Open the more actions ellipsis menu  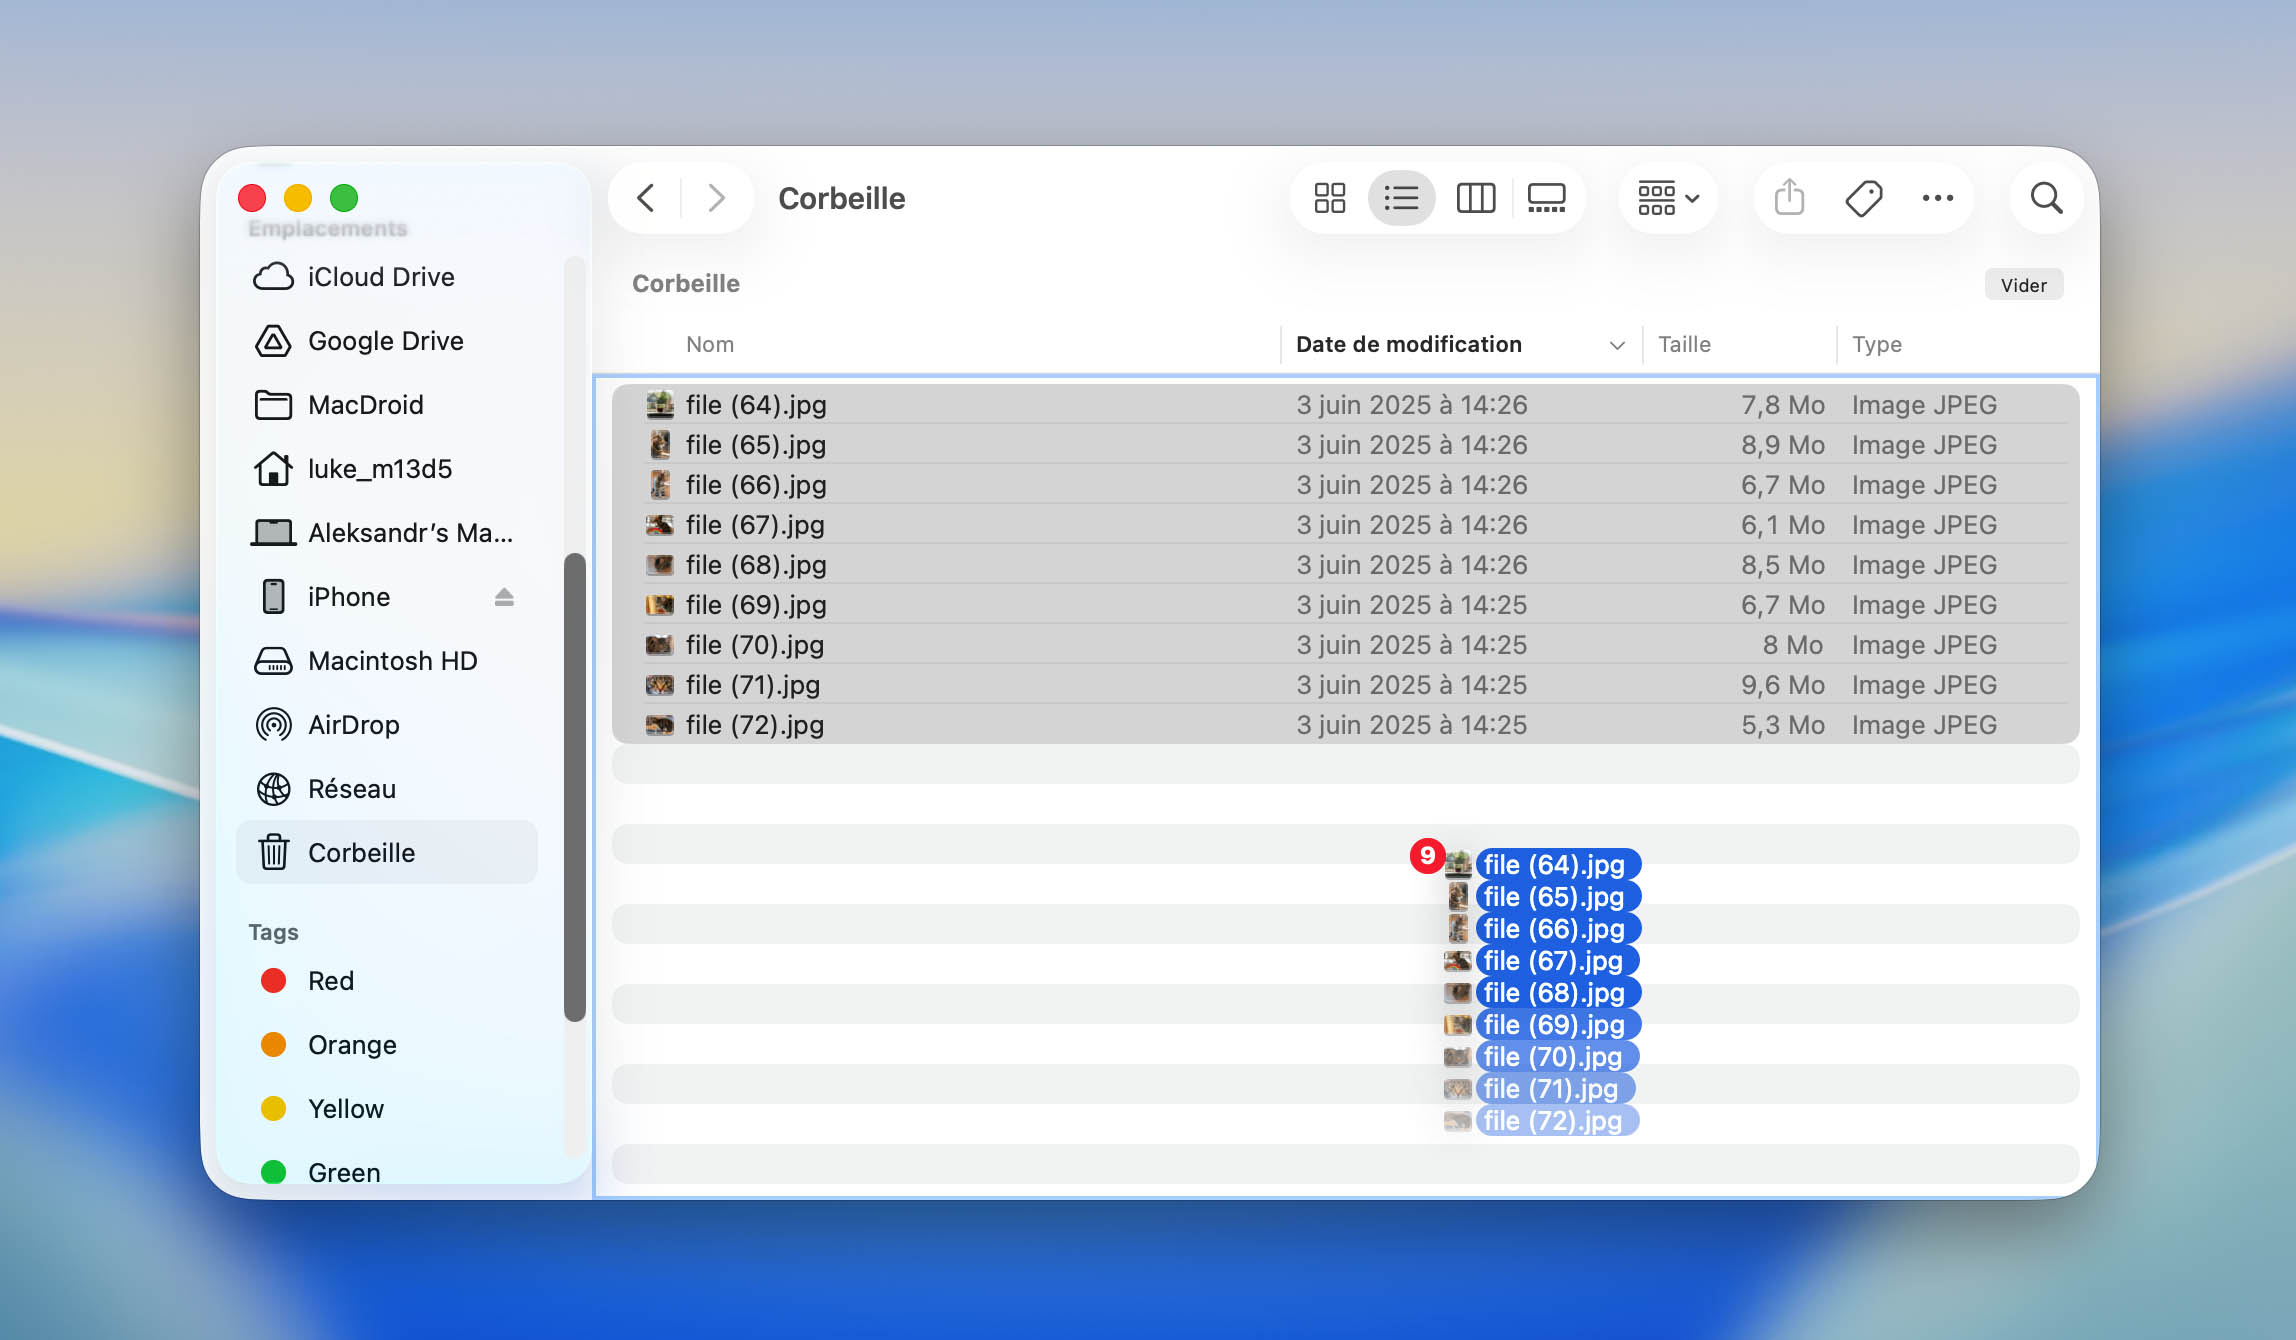pos(1937,198)
